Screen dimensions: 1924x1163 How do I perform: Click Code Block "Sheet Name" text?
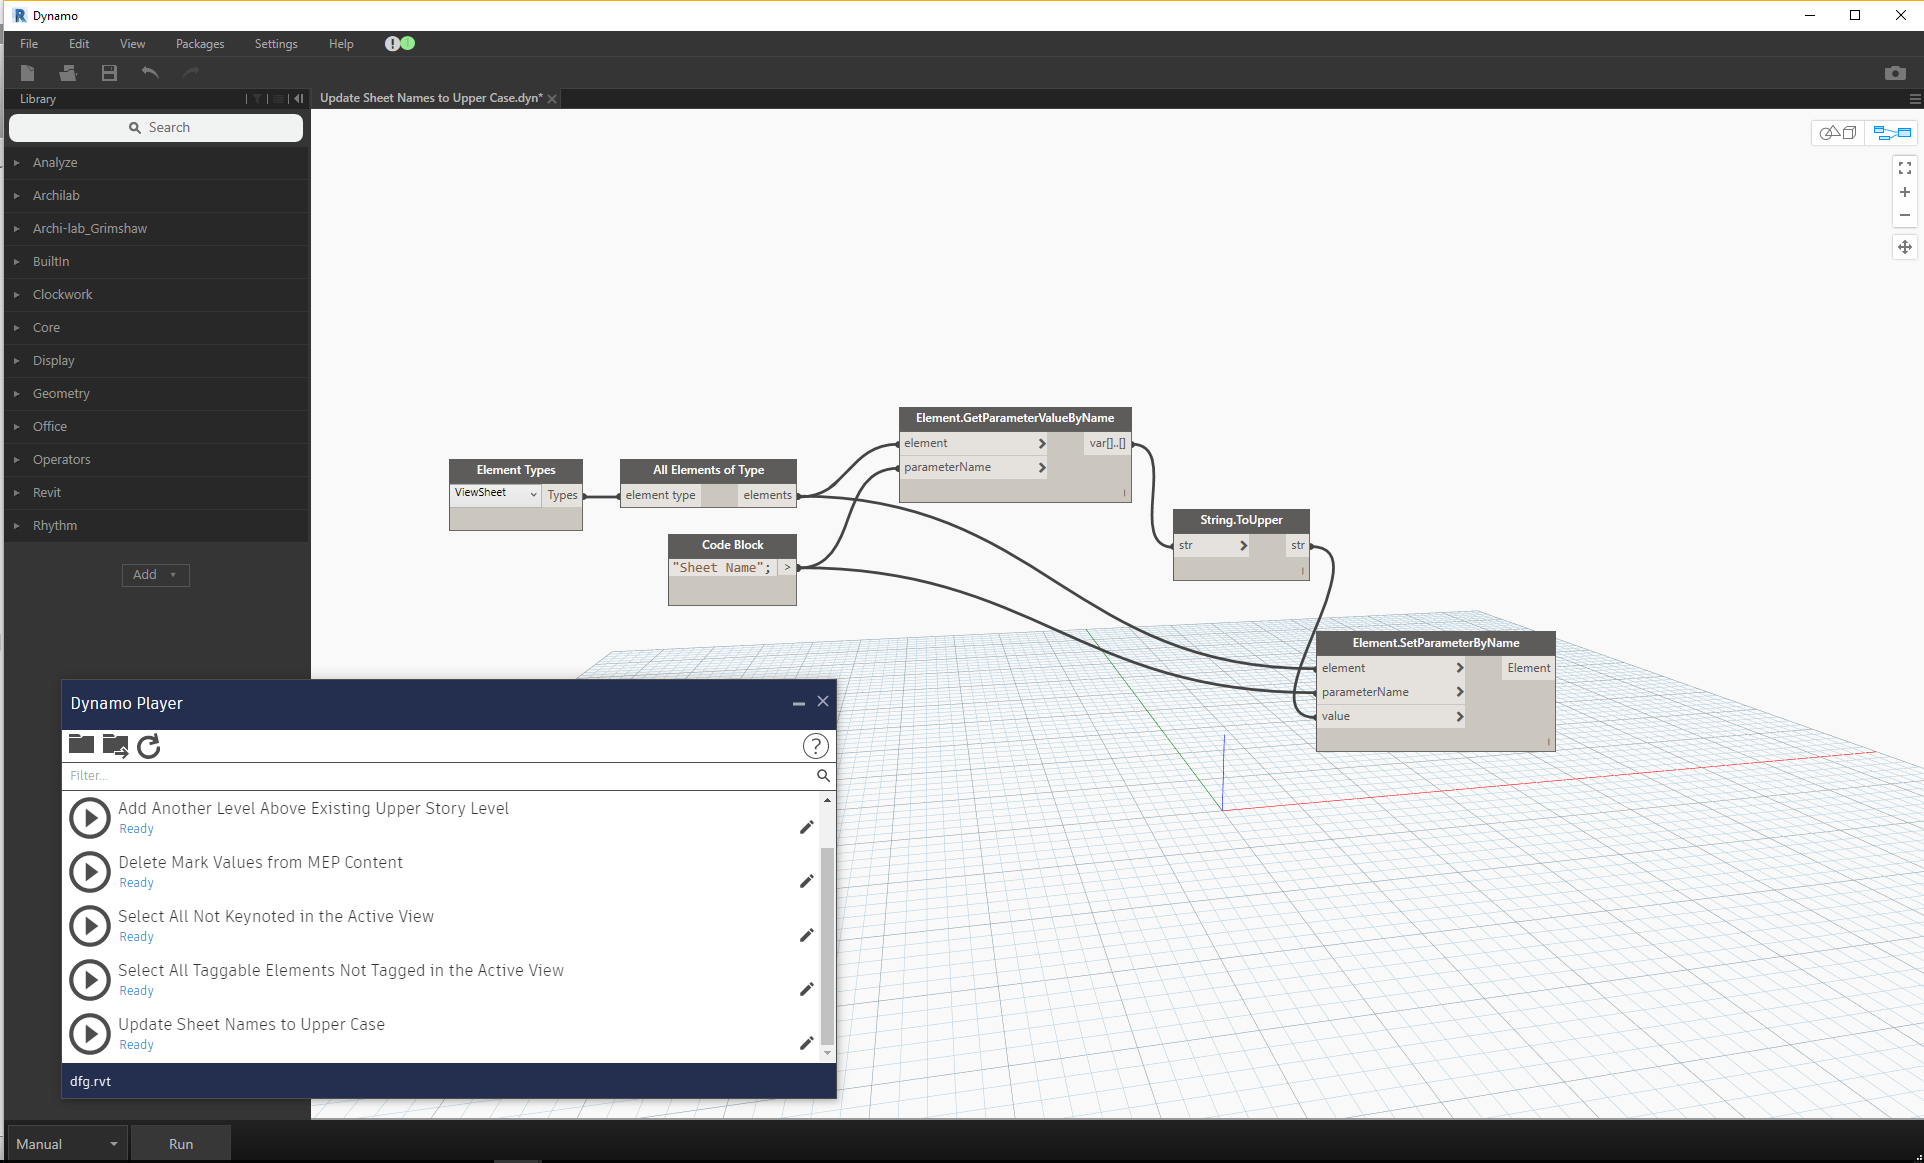722,568
